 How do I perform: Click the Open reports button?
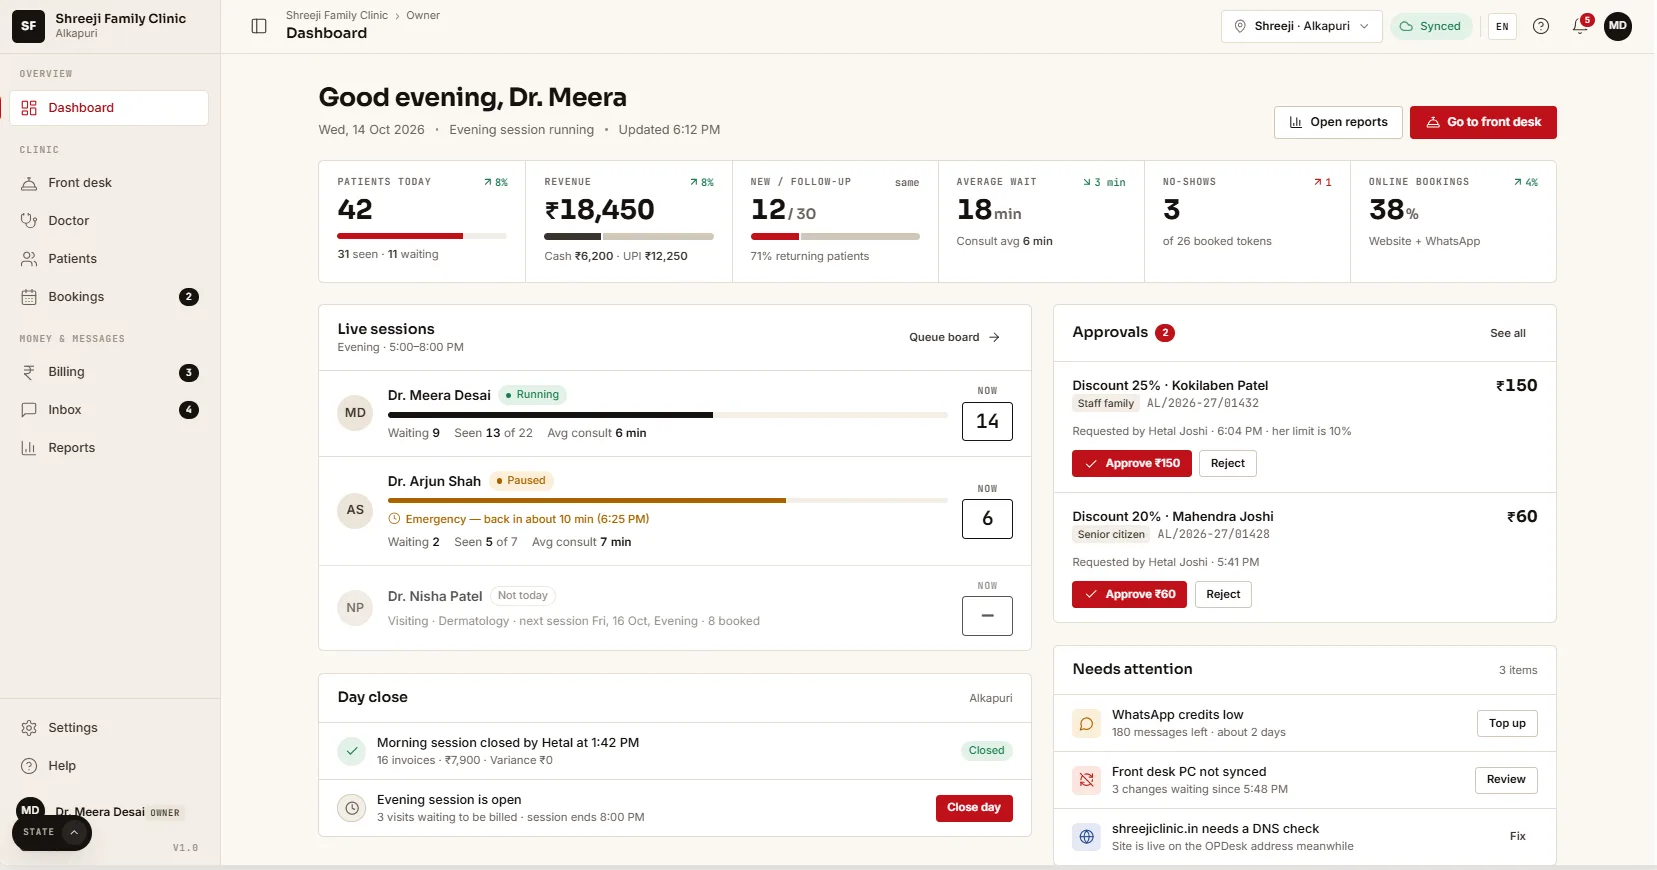[x=1338, y=122]
